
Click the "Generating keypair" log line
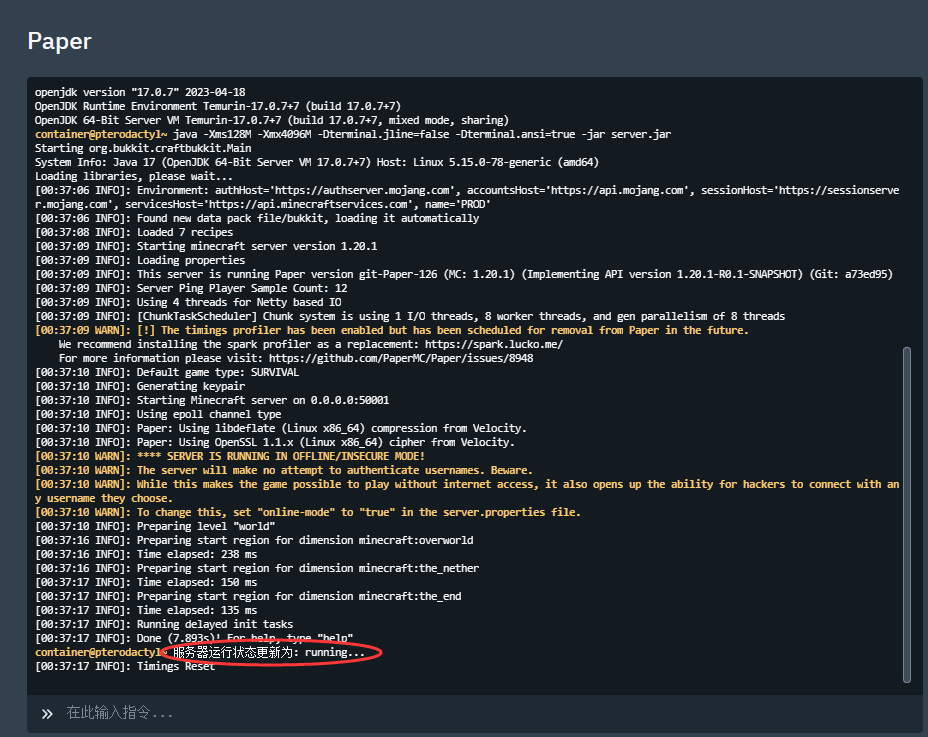pyautogui.click(x=140, y=386)
